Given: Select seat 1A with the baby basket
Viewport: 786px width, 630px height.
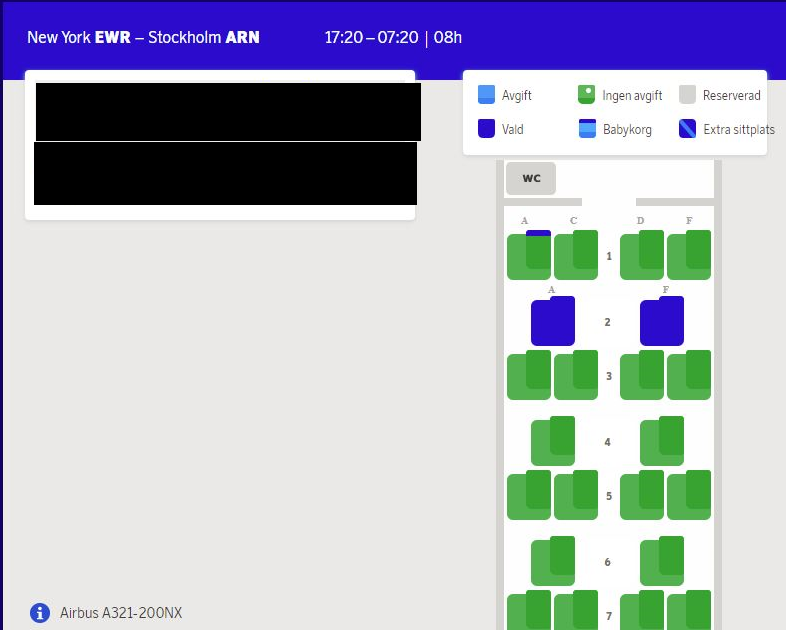Looking at the screenshot, I should [529, 256].
